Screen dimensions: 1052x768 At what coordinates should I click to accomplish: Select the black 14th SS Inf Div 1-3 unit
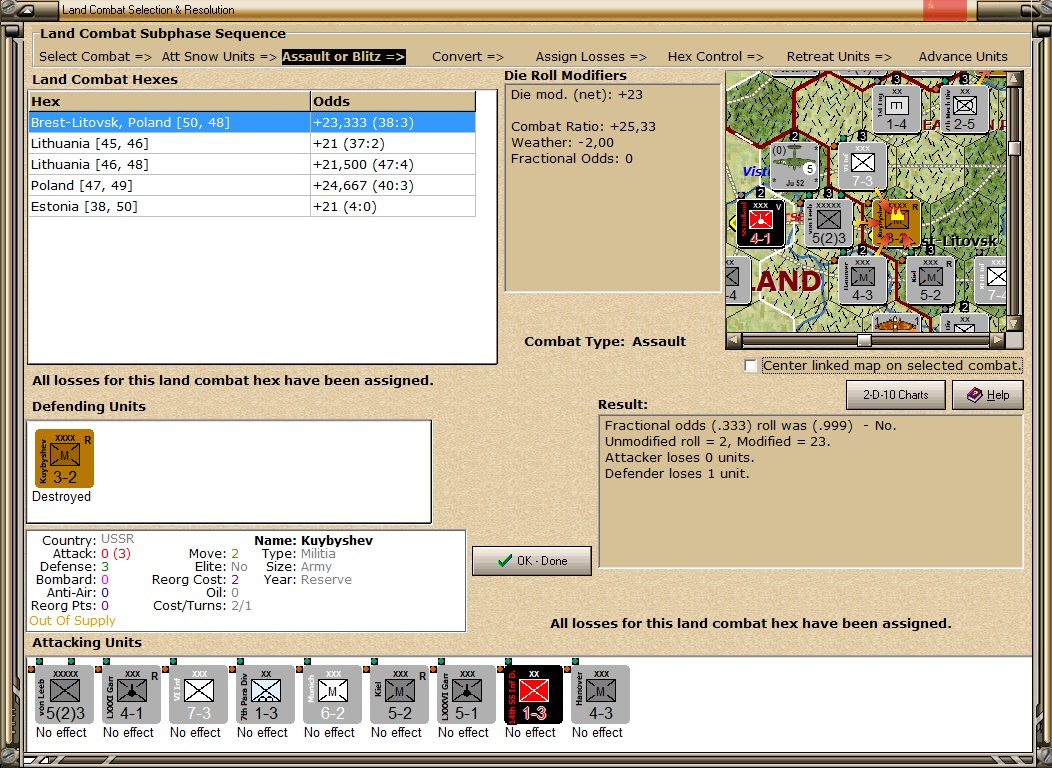[534, 695]
